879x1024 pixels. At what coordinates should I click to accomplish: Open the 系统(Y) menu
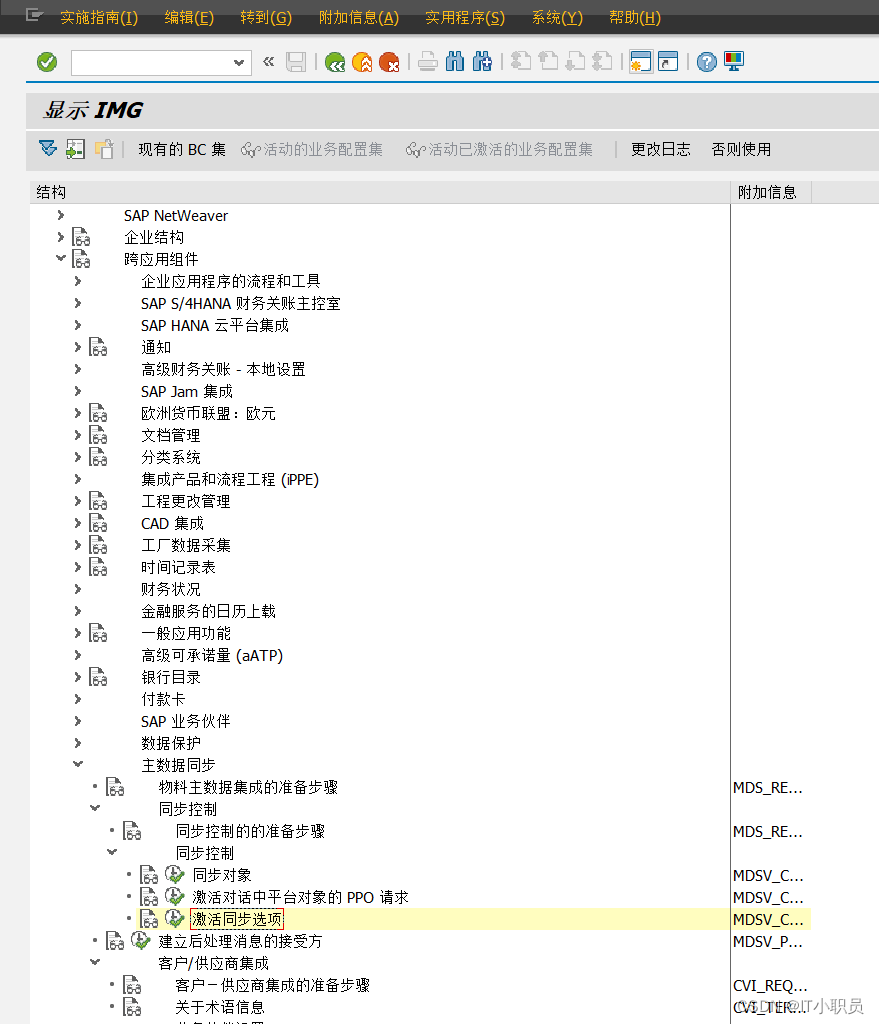coord(557,18)
